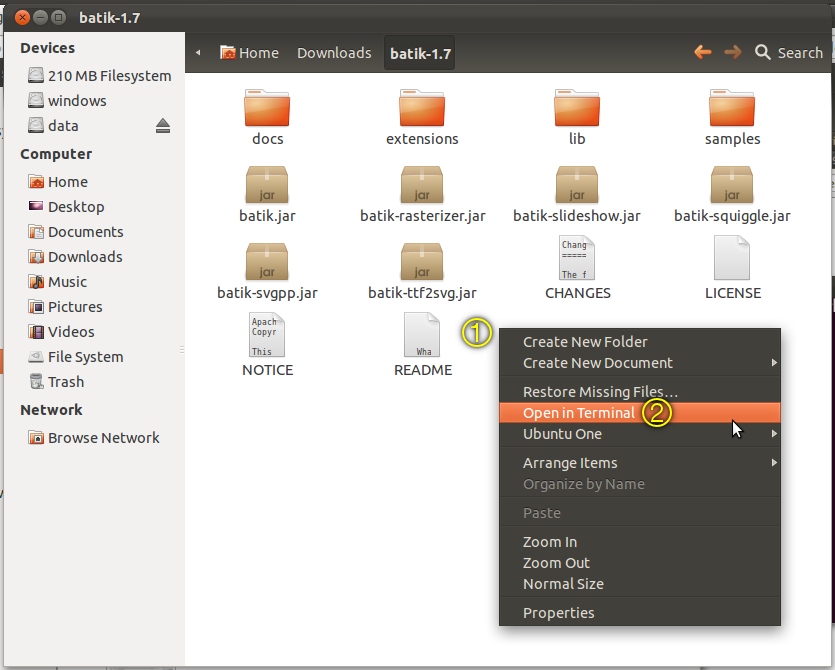Open the extensions folder icon

click(x=422, y=108)
